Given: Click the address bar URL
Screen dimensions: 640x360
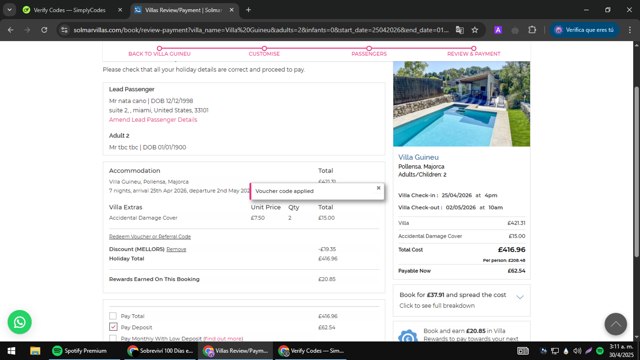Looking at the screenshot, I should click(260, 30).
